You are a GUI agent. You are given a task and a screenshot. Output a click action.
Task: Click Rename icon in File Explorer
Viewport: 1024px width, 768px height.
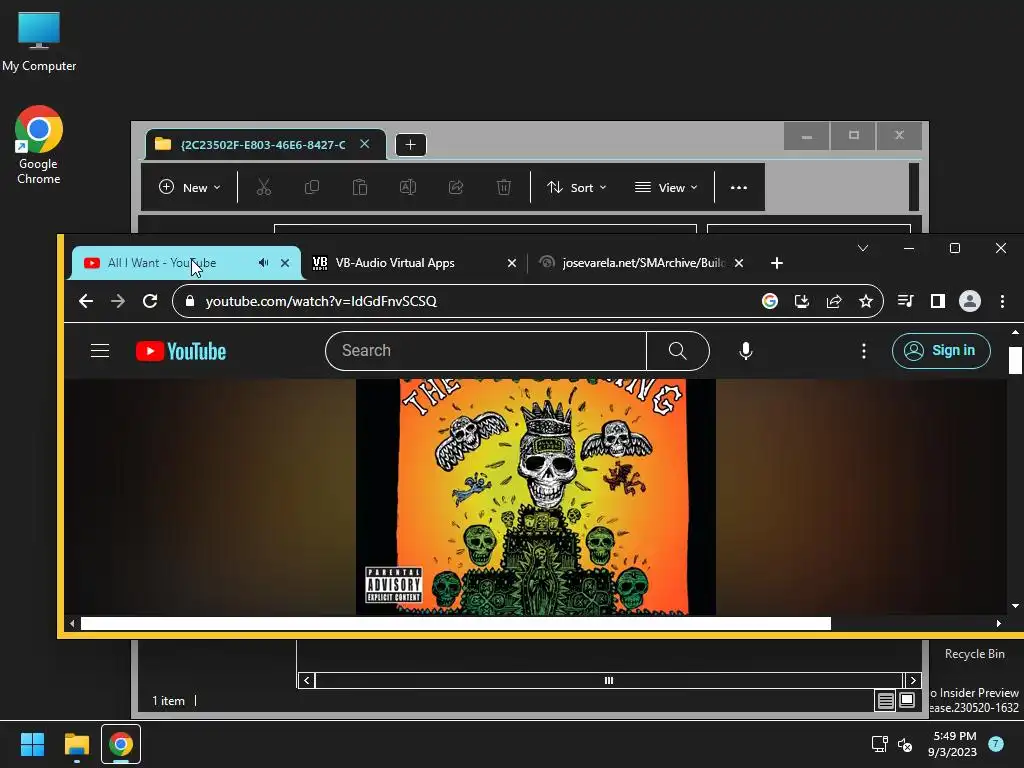[408, 187]
